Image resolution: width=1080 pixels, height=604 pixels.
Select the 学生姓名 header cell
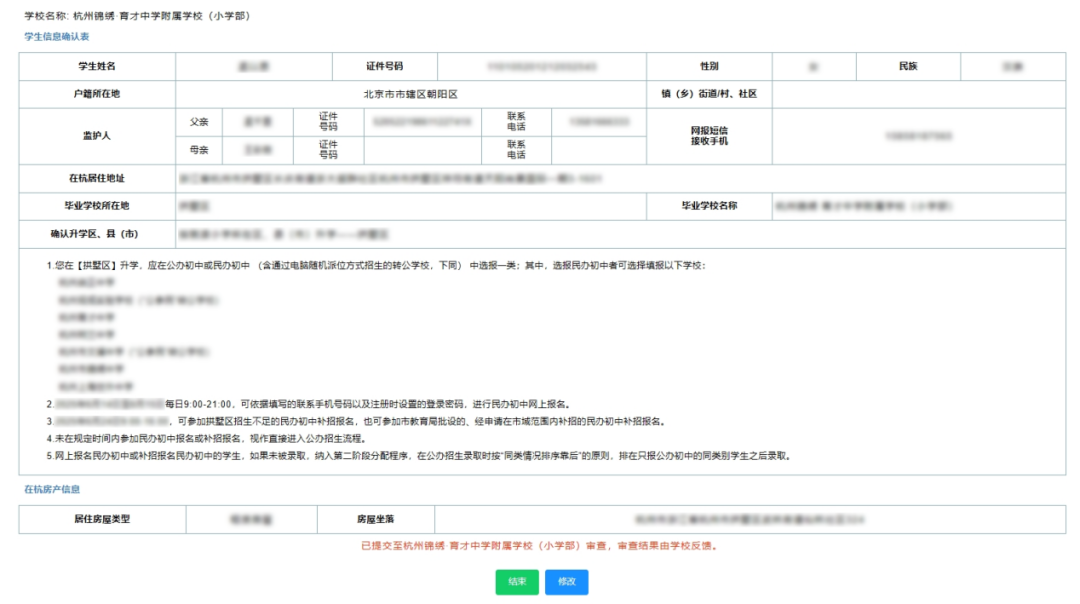coord(97,66)
